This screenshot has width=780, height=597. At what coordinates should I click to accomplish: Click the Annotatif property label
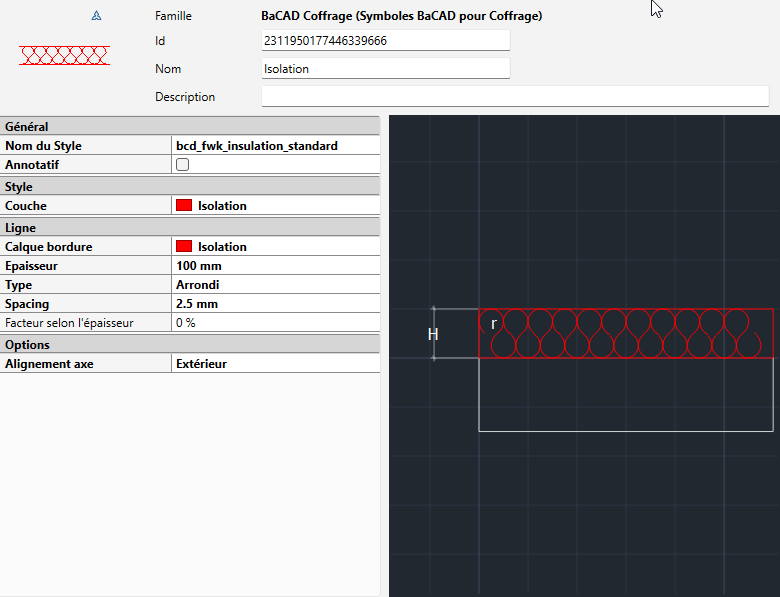click(32, 165)
